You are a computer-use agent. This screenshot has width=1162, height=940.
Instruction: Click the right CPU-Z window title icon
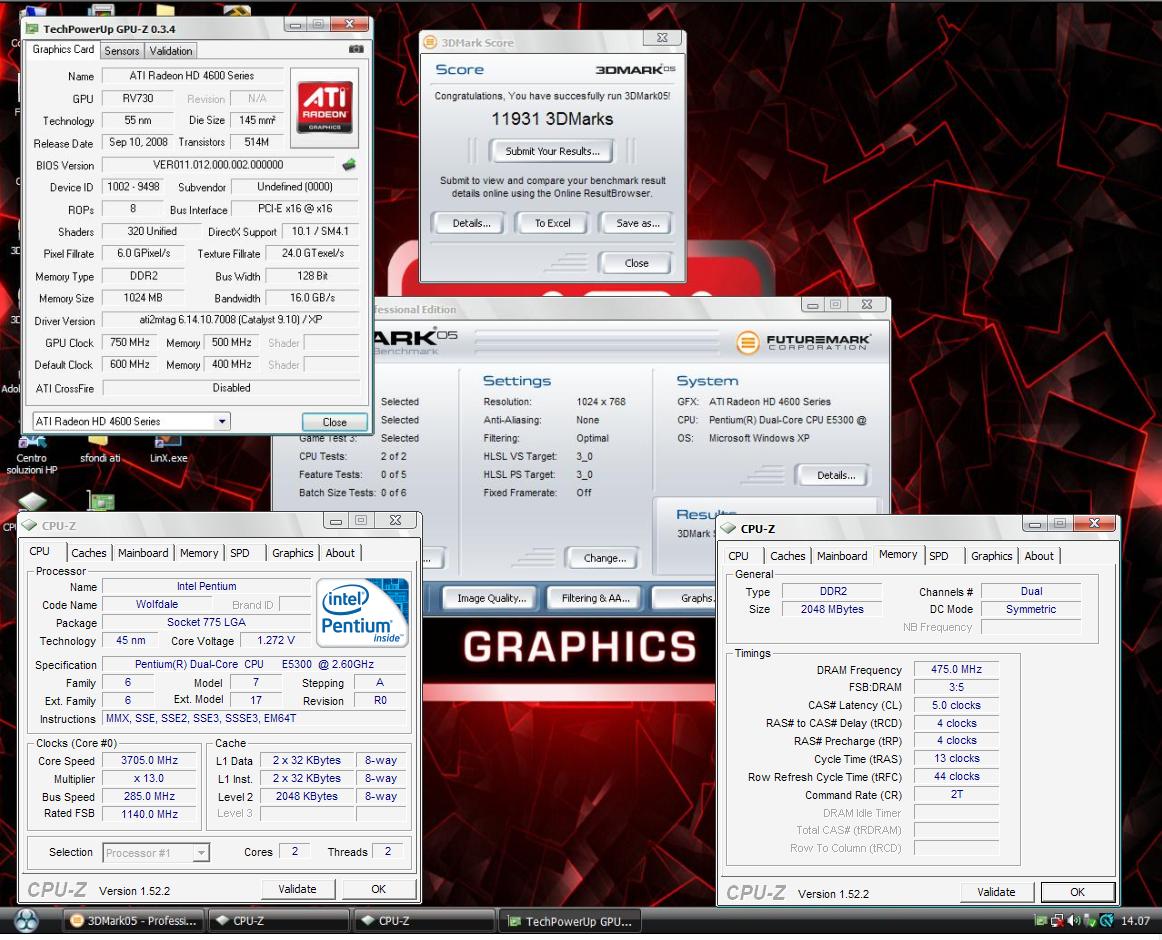click(x=728, y=529)
